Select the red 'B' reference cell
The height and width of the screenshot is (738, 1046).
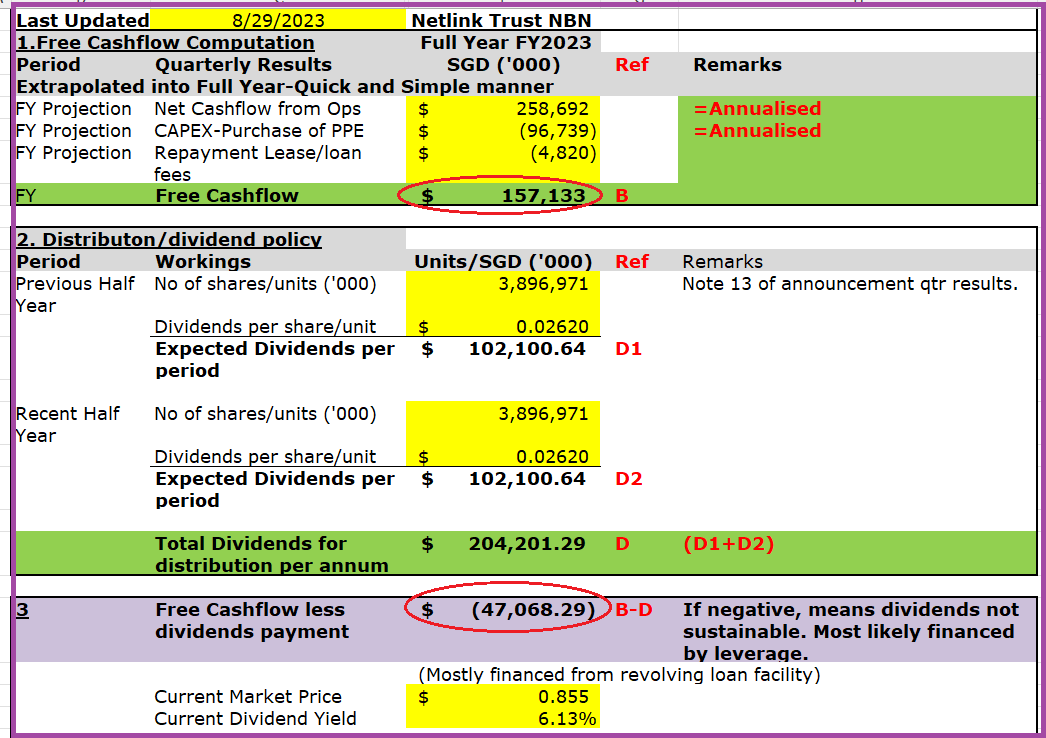click(622, 196)
